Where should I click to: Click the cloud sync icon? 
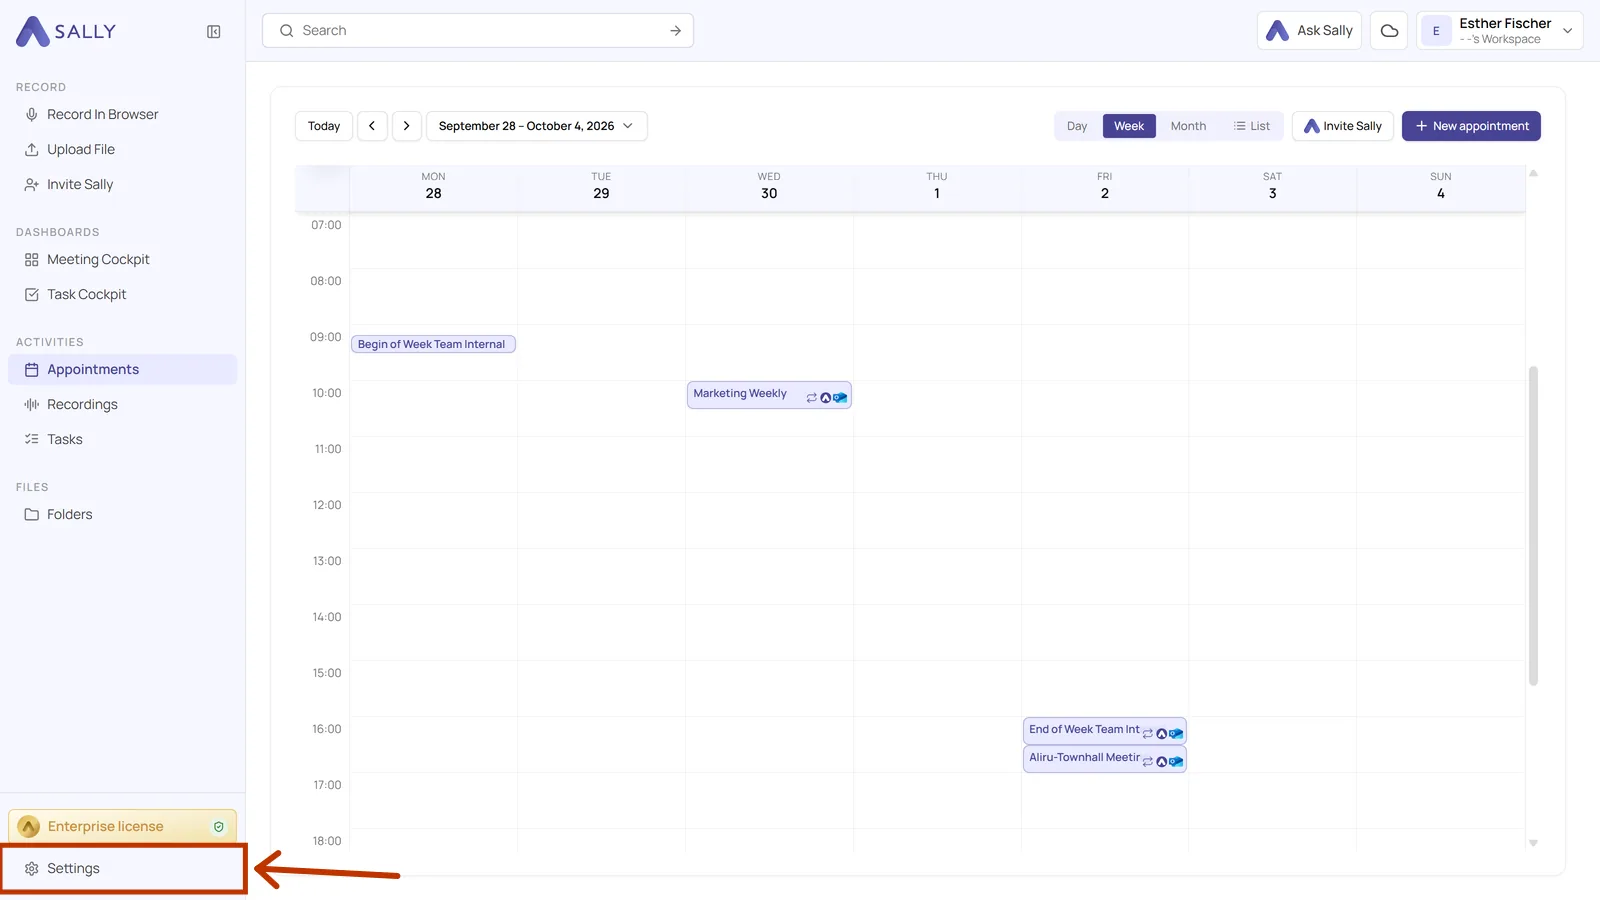coord(1389,31)
